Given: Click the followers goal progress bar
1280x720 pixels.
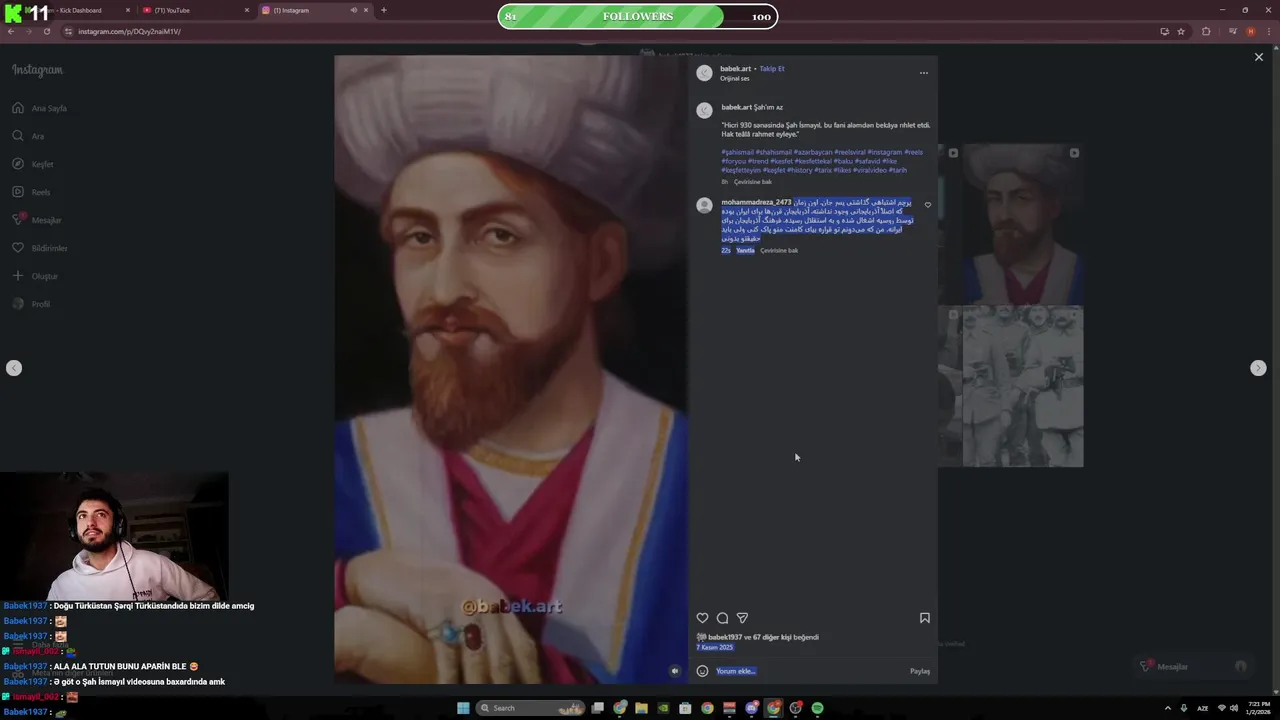Looking at the screenshot, I should click(x=638, y=16).
